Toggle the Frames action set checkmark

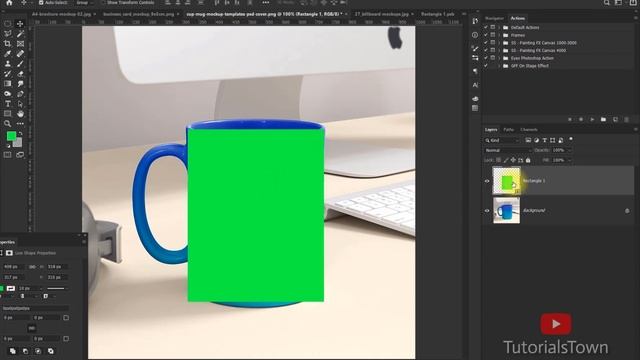[486, 35]
